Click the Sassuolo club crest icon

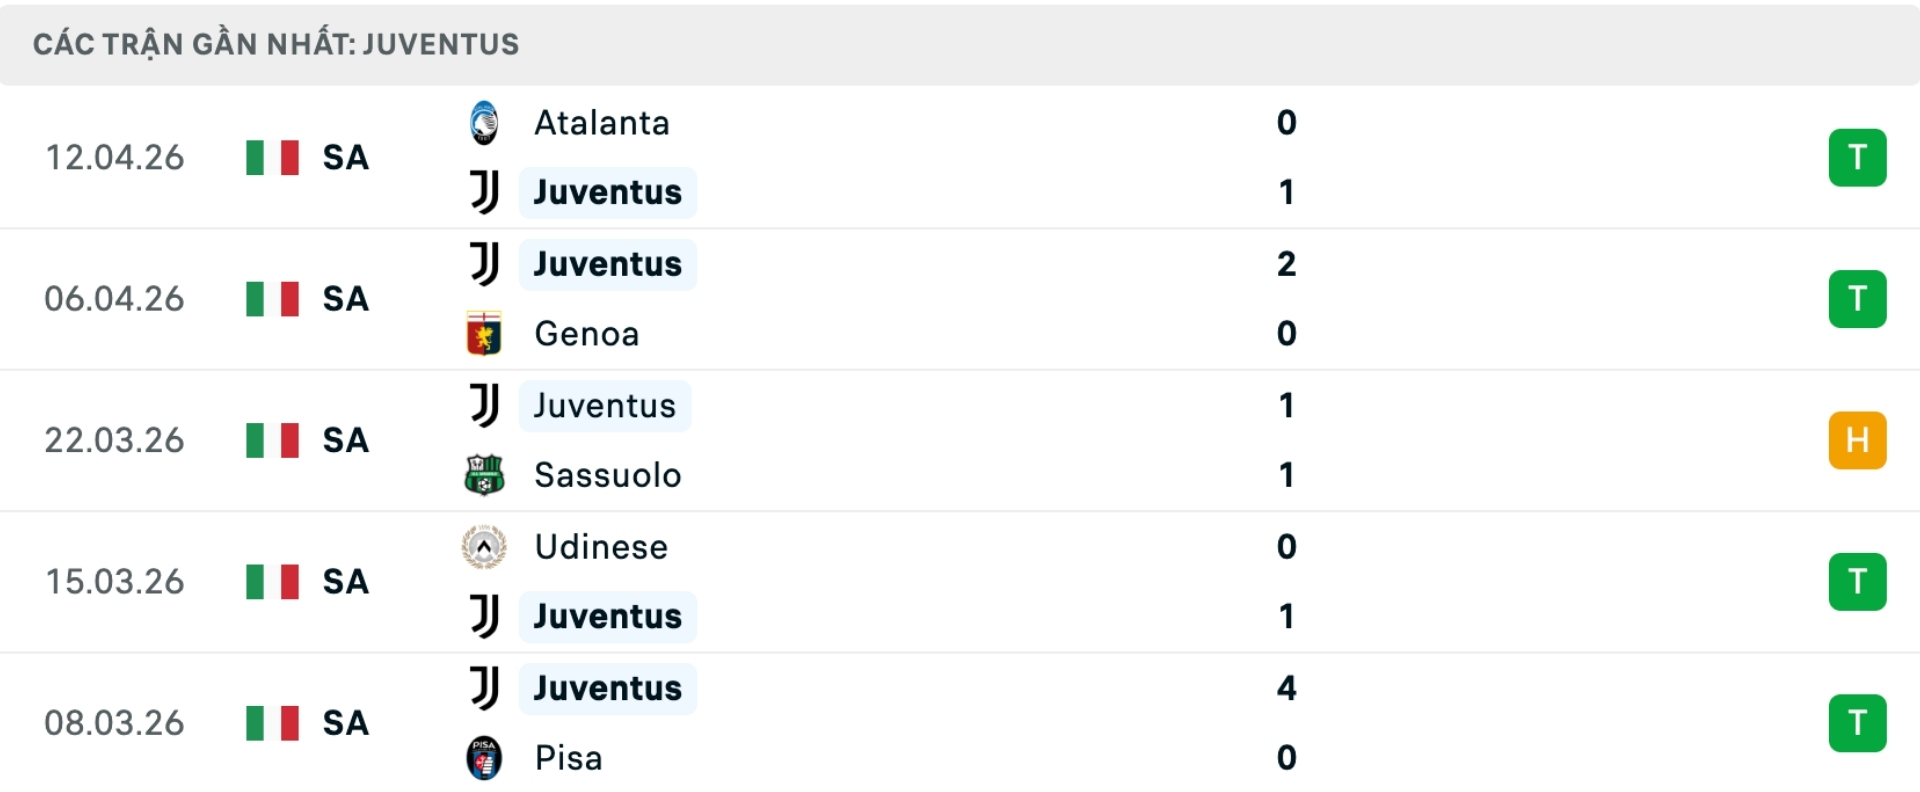pyautogui.click(x=484, y=475)
